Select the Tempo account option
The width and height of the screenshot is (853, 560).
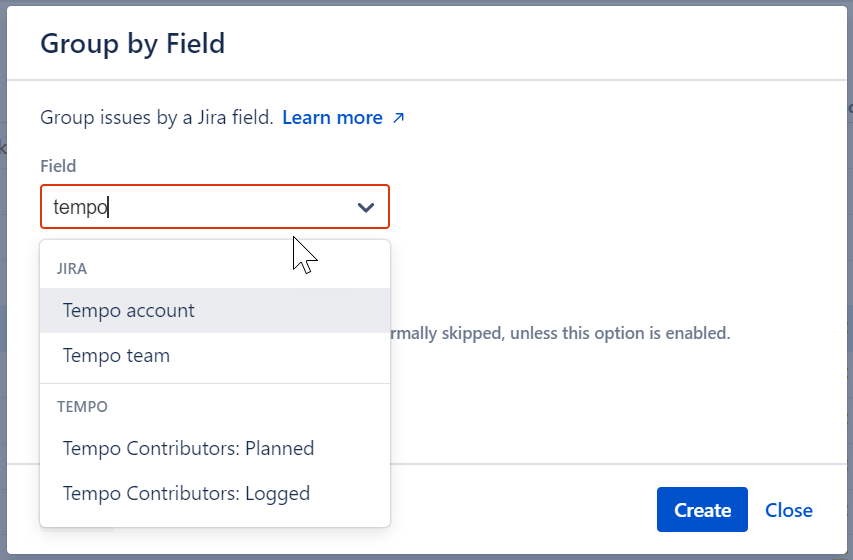click(129, 310)
